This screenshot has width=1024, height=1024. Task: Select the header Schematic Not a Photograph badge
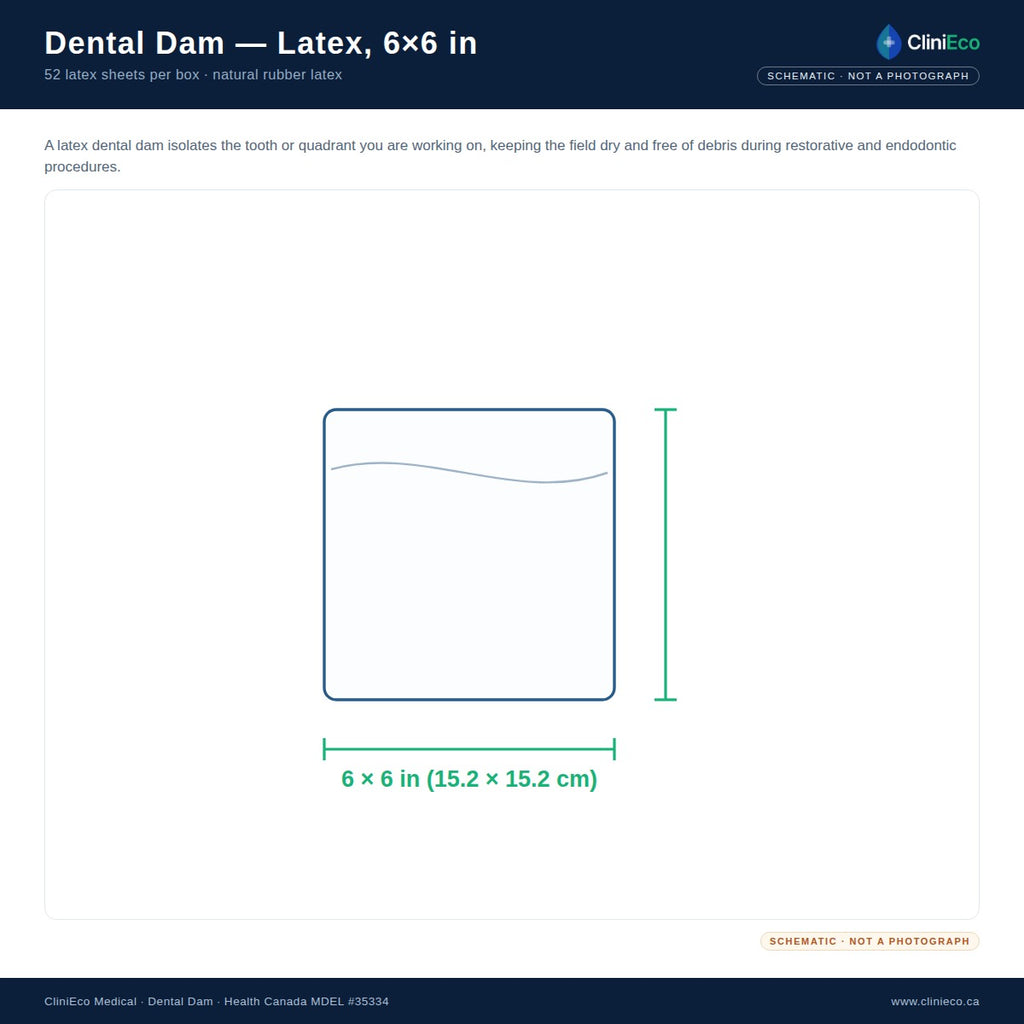point(868,76)
